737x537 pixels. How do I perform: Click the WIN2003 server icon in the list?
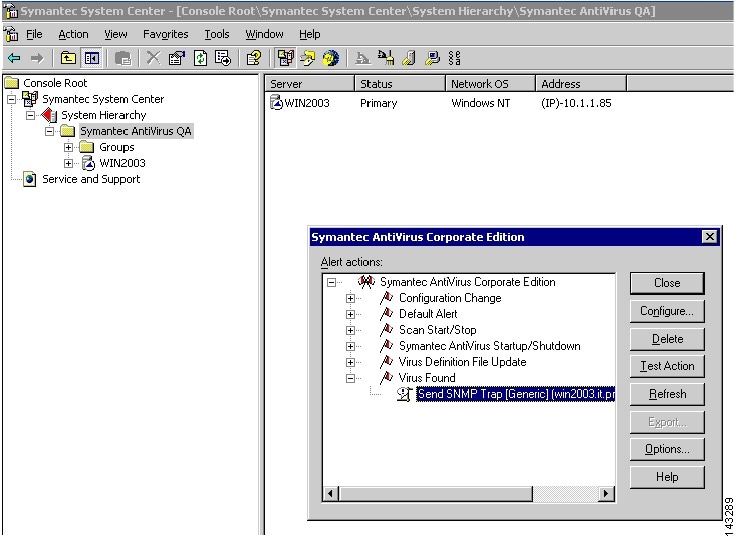[x=276, y=102]
